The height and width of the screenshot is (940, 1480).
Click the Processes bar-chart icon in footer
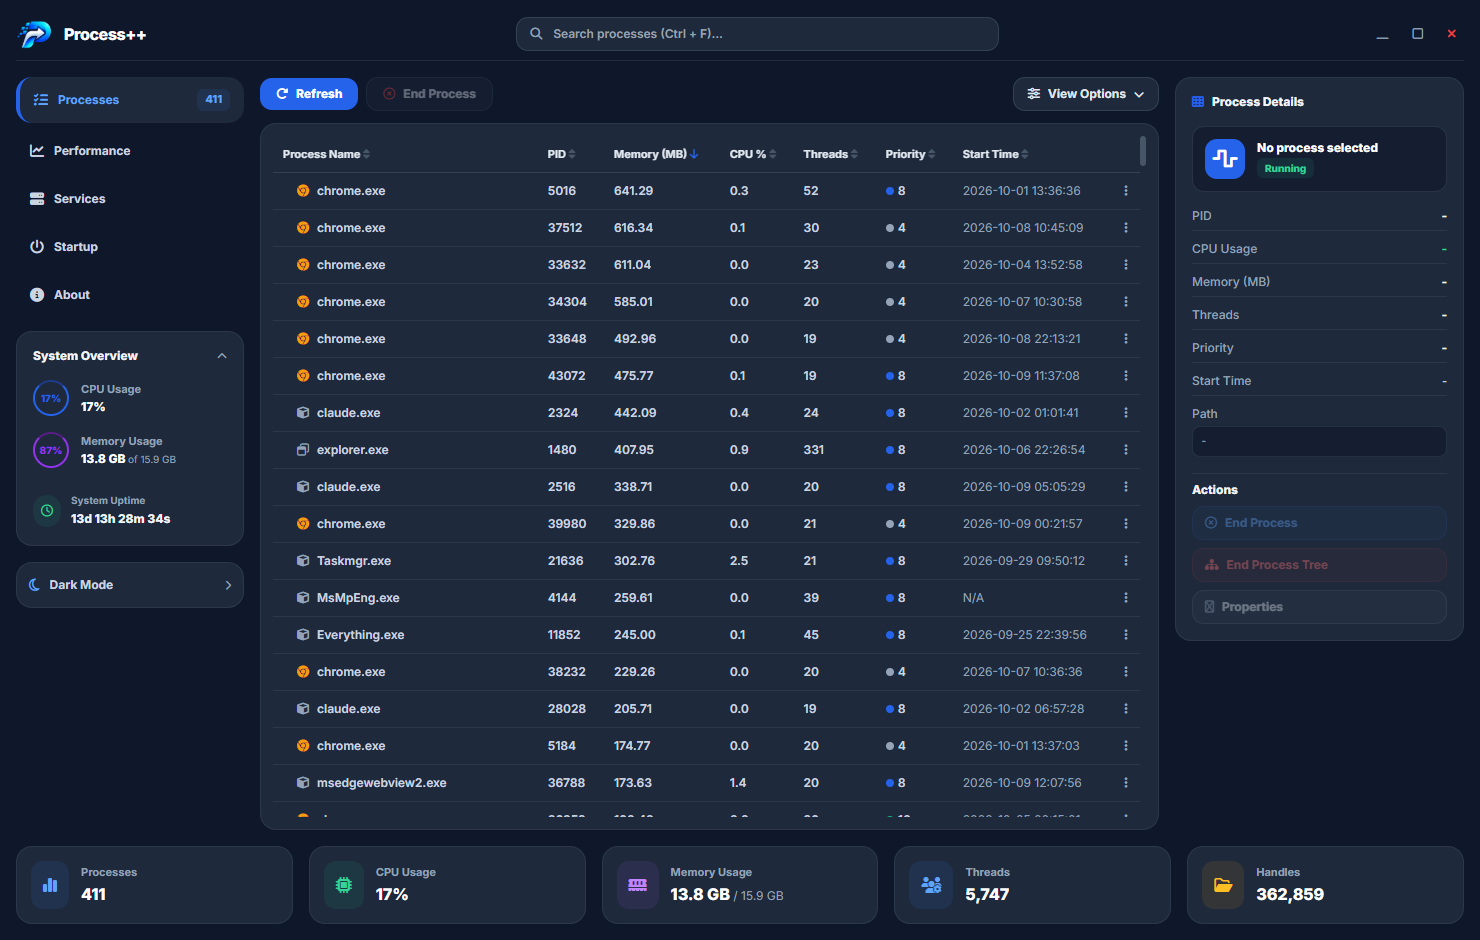[x=50, y=885]
